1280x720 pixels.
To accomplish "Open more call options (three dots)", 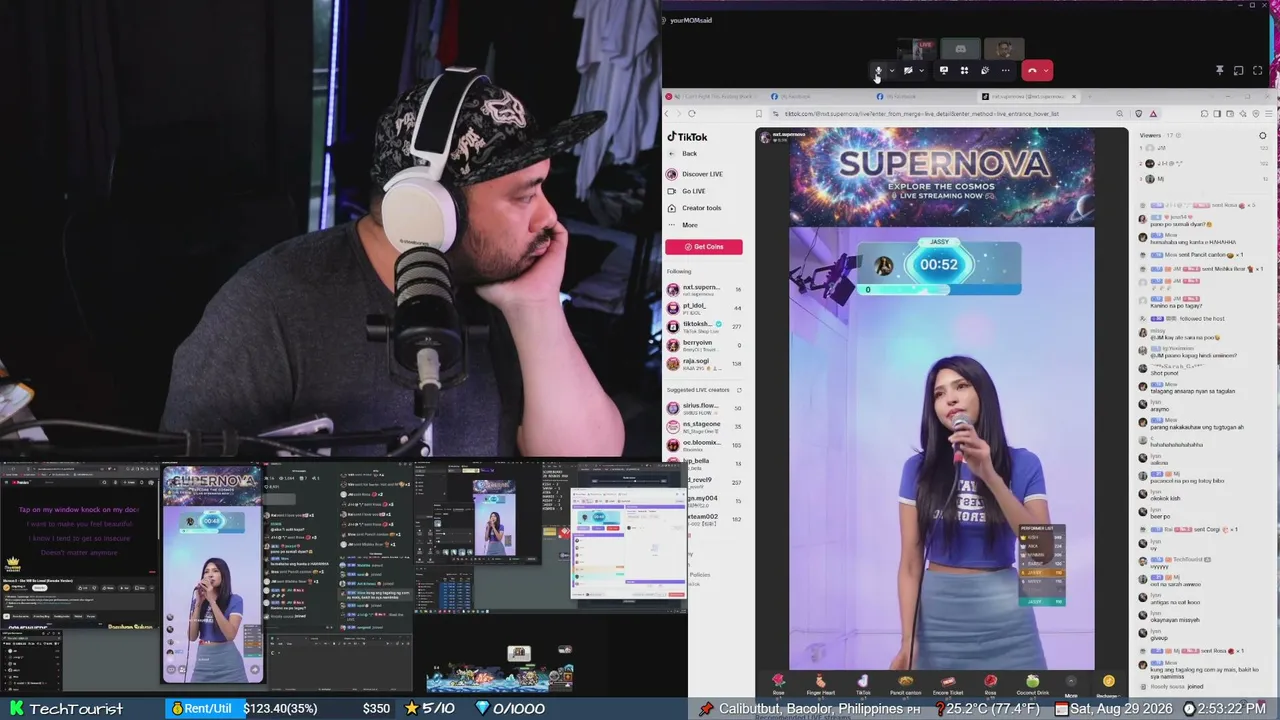I will (1006, 71).
